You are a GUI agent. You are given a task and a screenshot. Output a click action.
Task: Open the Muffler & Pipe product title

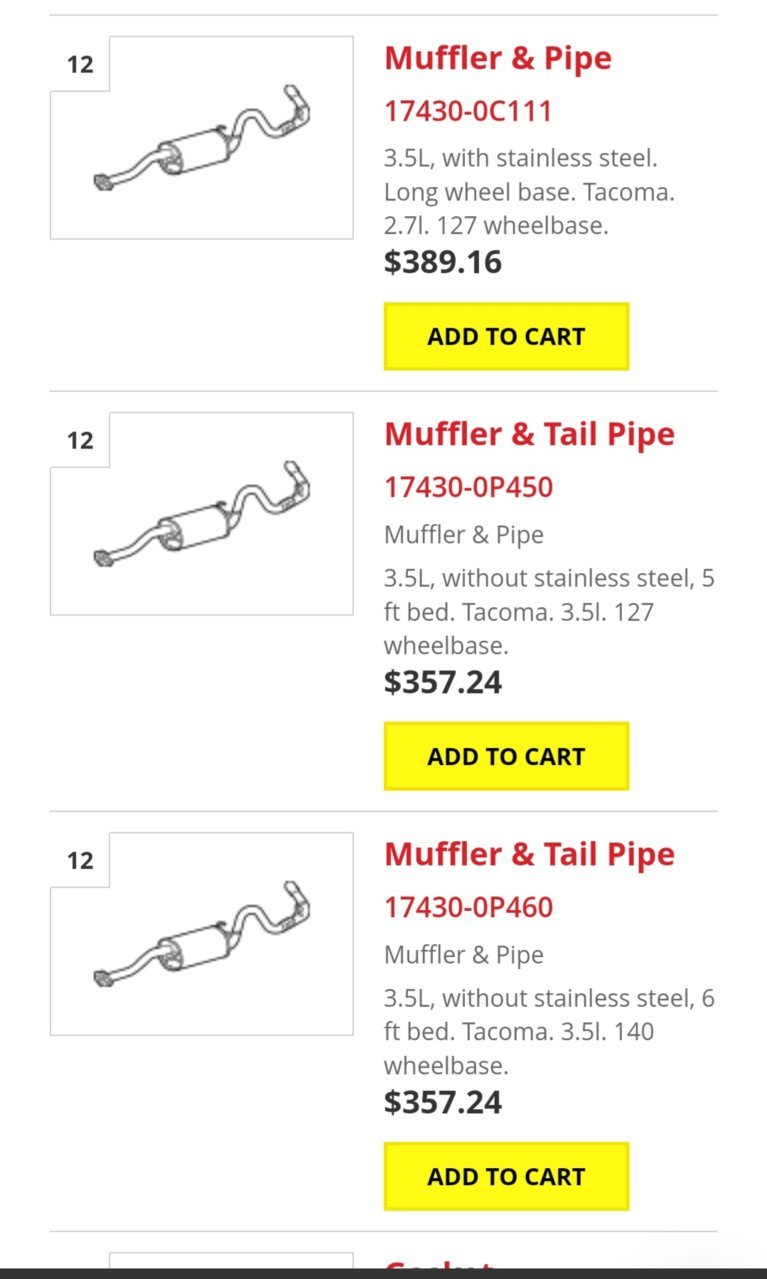pyautogui.click(x=497, y=58)
